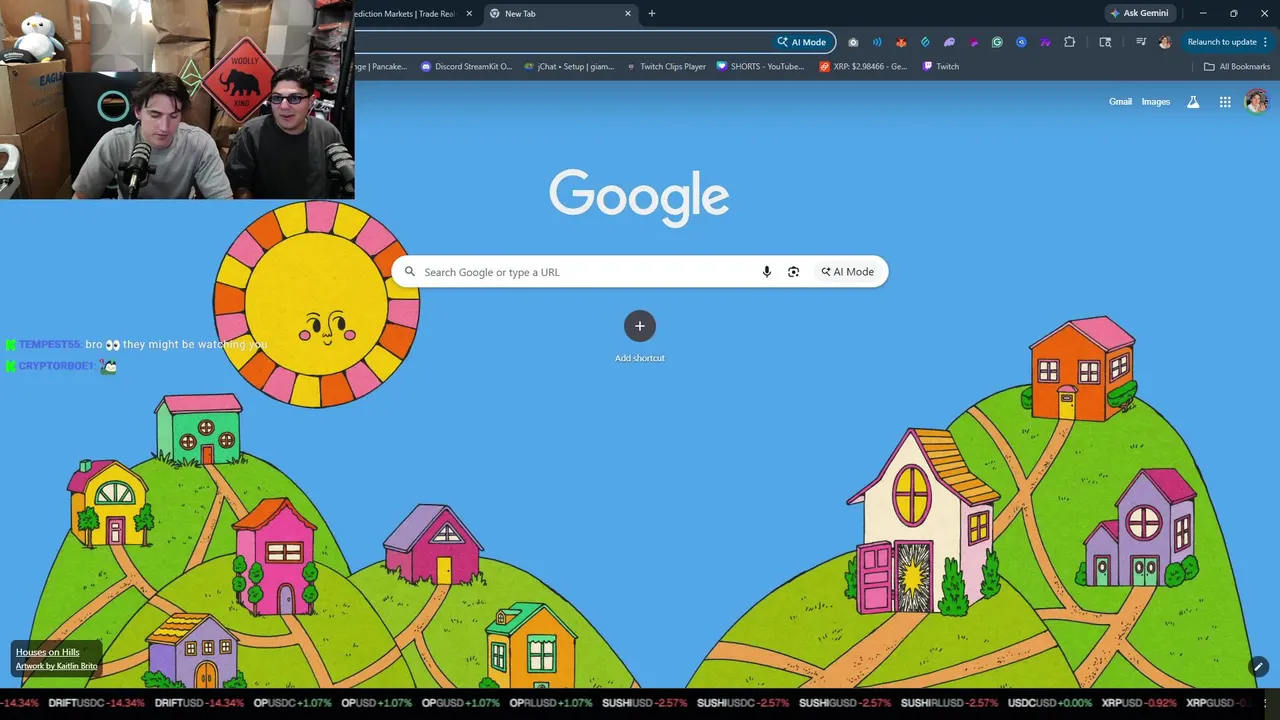Screen dimensions: 1280x720
Task: Open Discord StreamKit bookmark
Action: click(466, 67)
